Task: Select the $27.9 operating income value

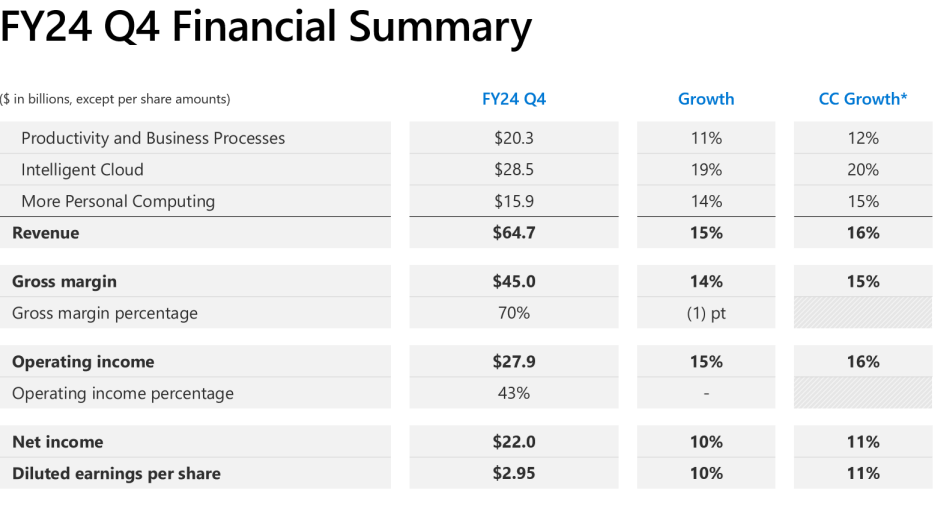Action: 514,362
